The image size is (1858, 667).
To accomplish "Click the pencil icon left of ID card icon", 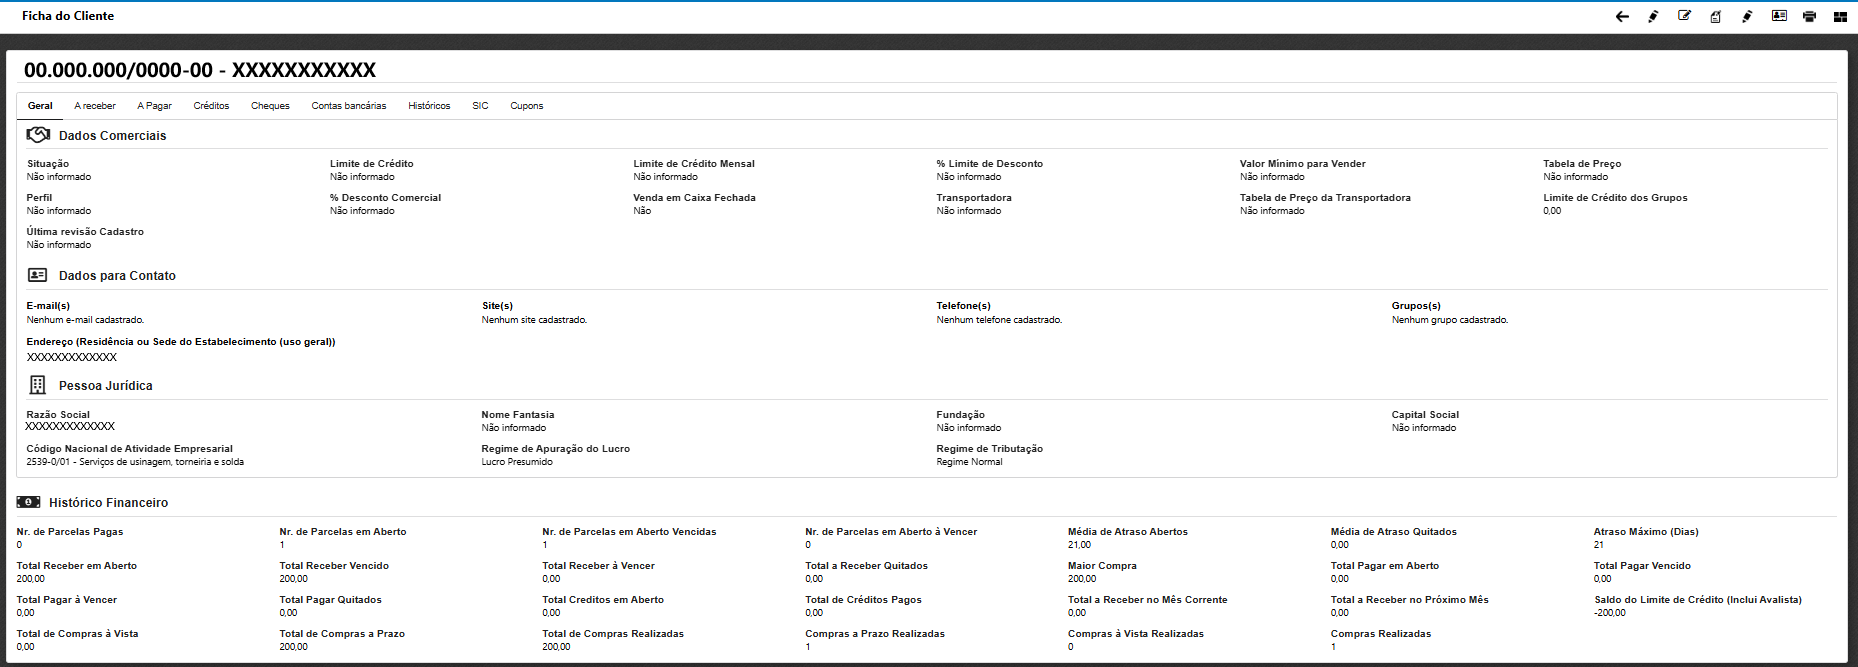I will click(1747, 16).
